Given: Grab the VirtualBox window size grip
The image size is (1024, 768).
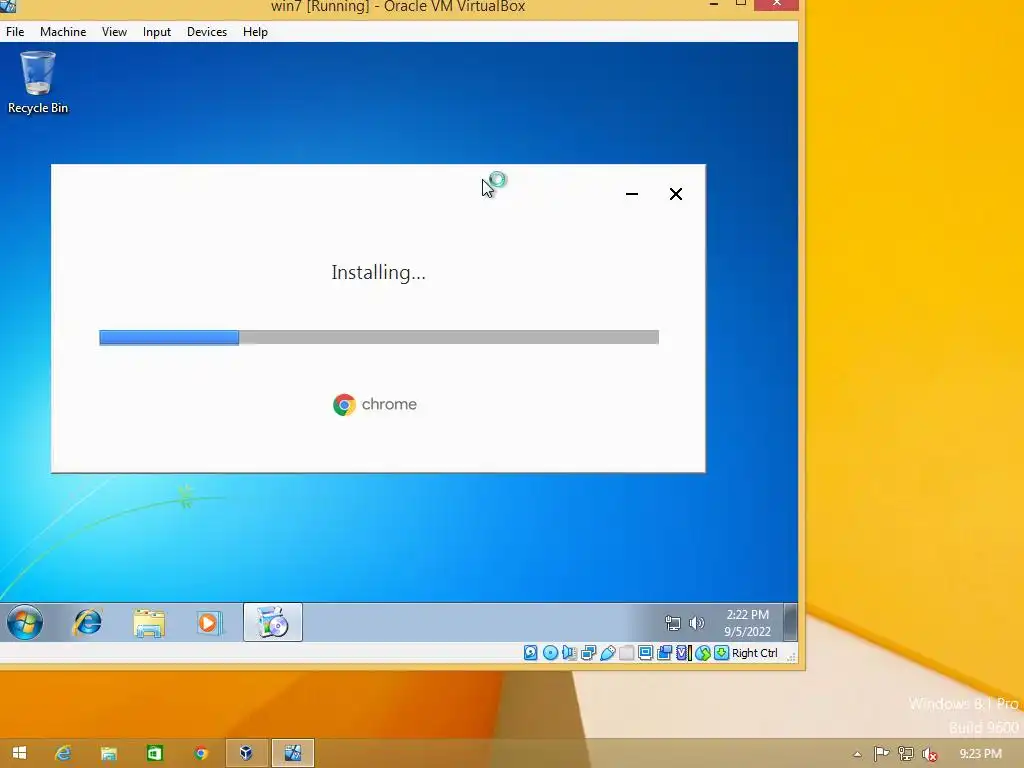Looking at the screenshot, I should tap(791, 656).
